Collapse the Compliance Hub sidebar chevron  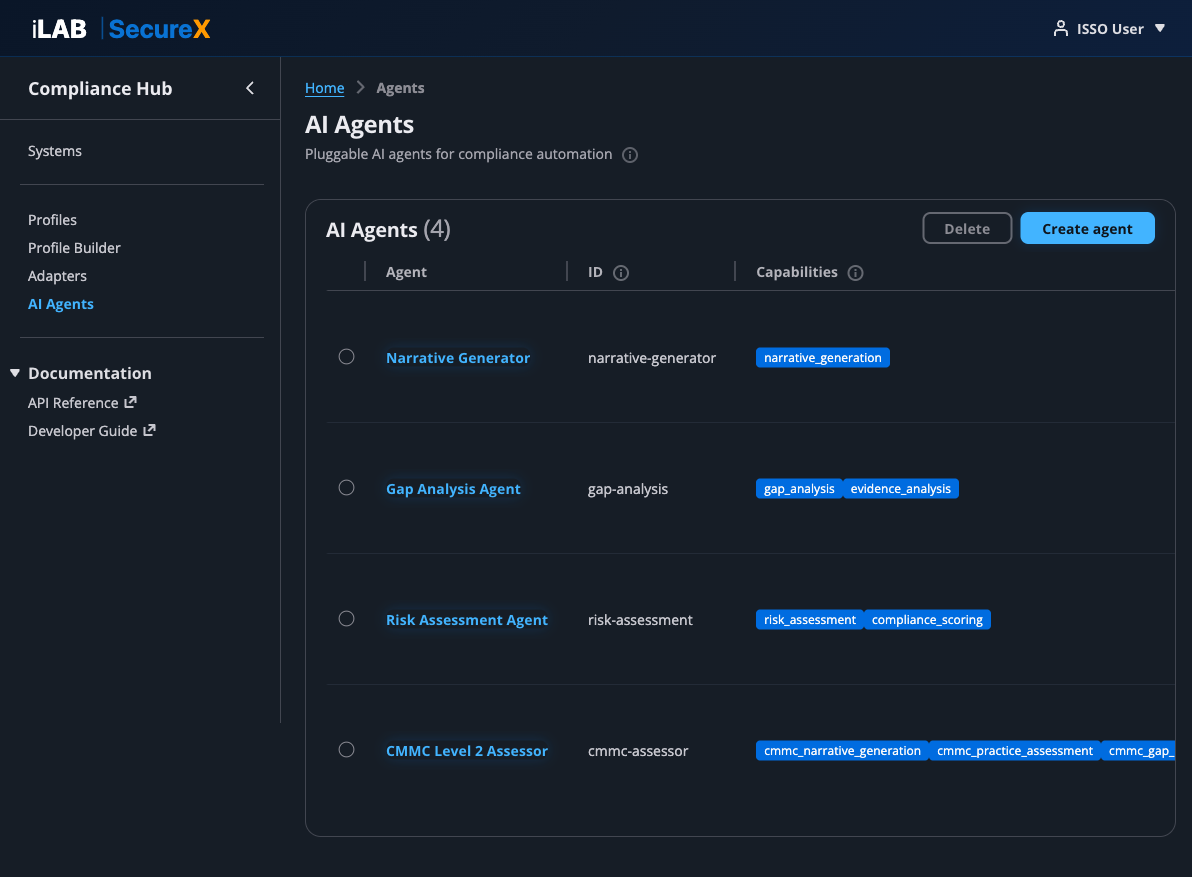249,88
